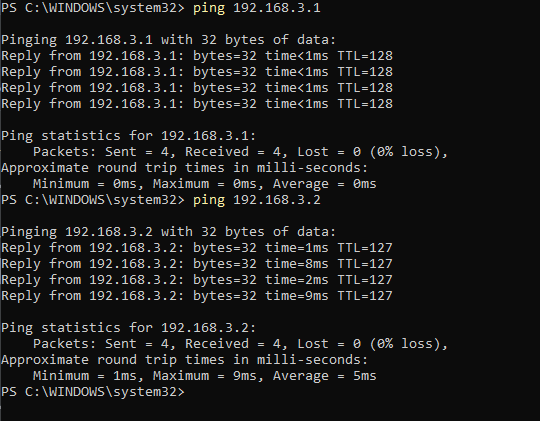The image size is (540, 421).
Task: Select 'Ping statistics for 192.168.3.2:' heading
Action: 128,328
